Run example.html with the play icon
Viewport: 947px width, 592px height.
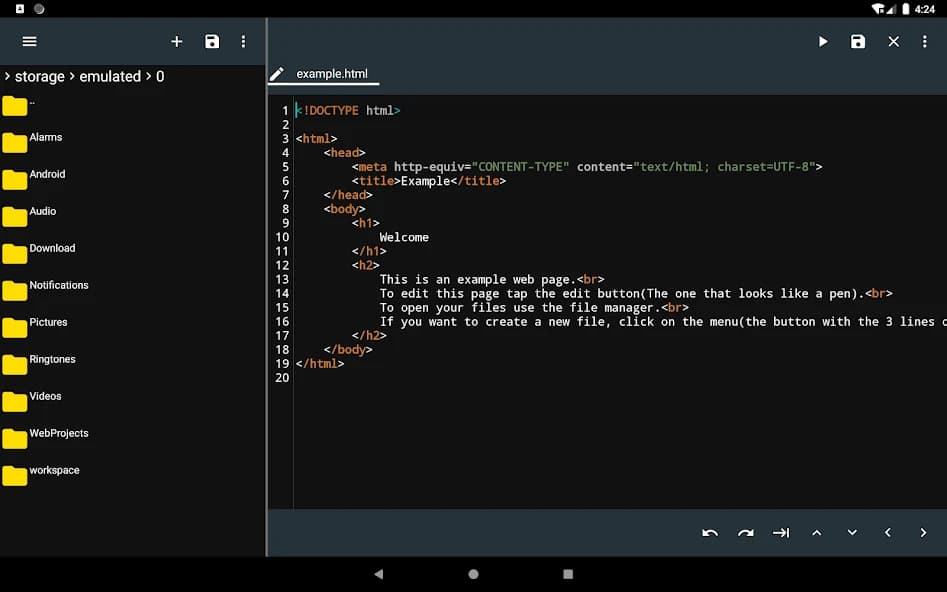pos(822,41)
